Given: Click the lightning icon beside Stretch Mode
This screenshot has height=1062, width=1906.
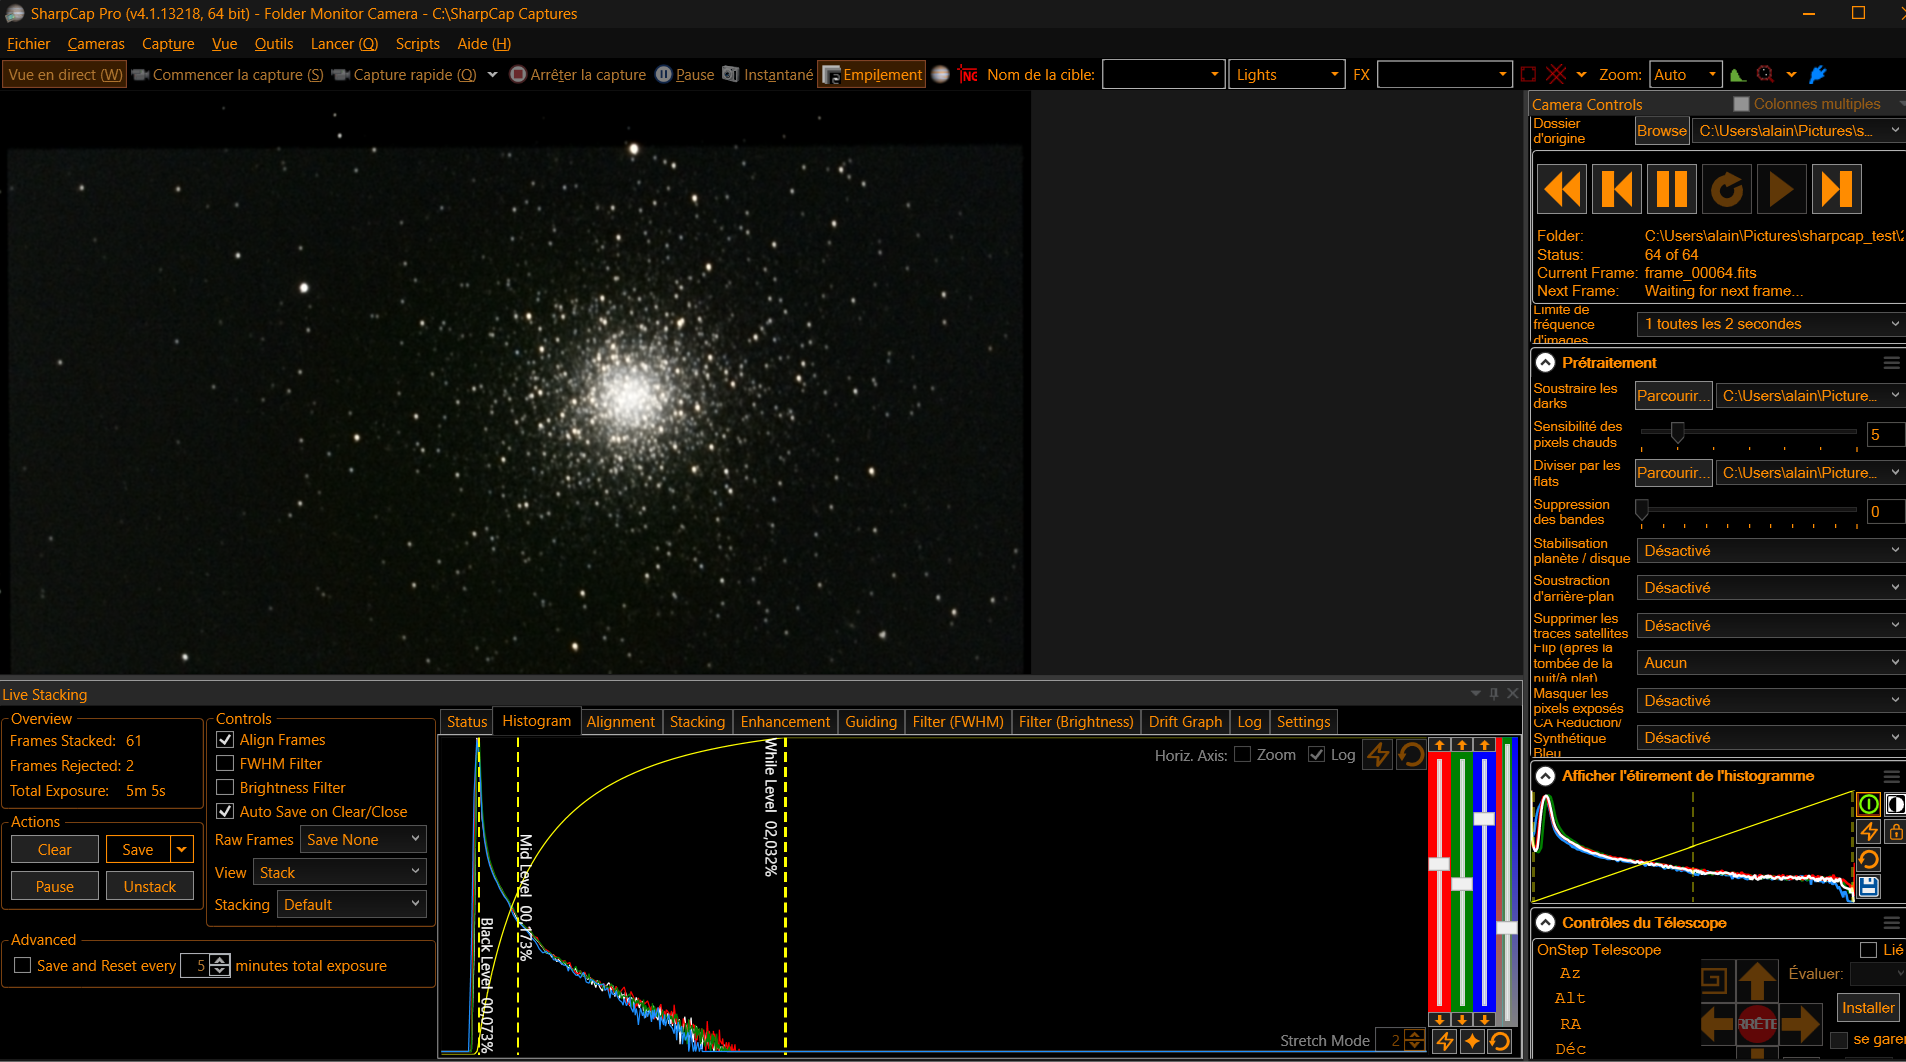Looking at the screenshot, I should point(1445,1041).
